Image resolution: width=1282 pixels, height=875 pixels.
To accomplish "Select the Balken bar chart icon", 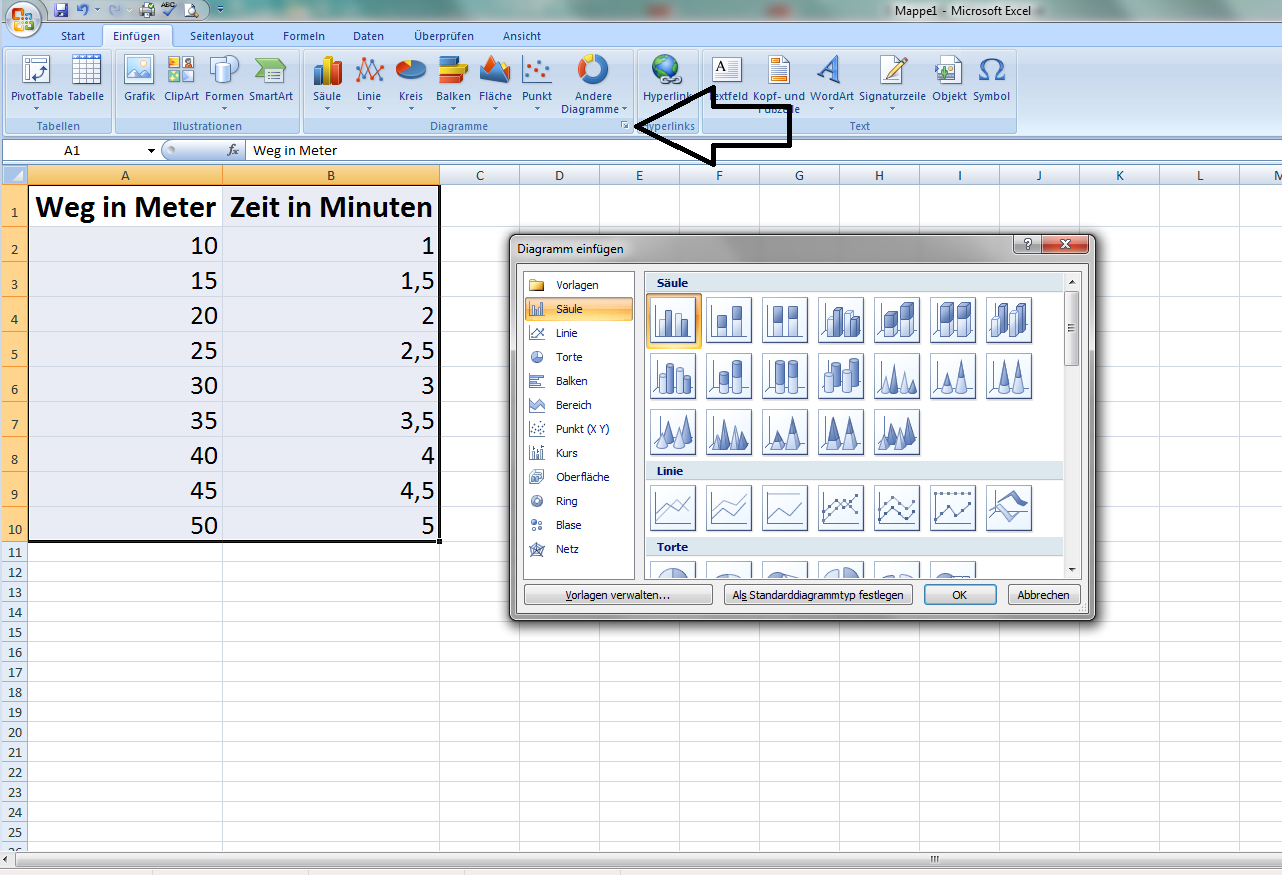I will point(453,80).
